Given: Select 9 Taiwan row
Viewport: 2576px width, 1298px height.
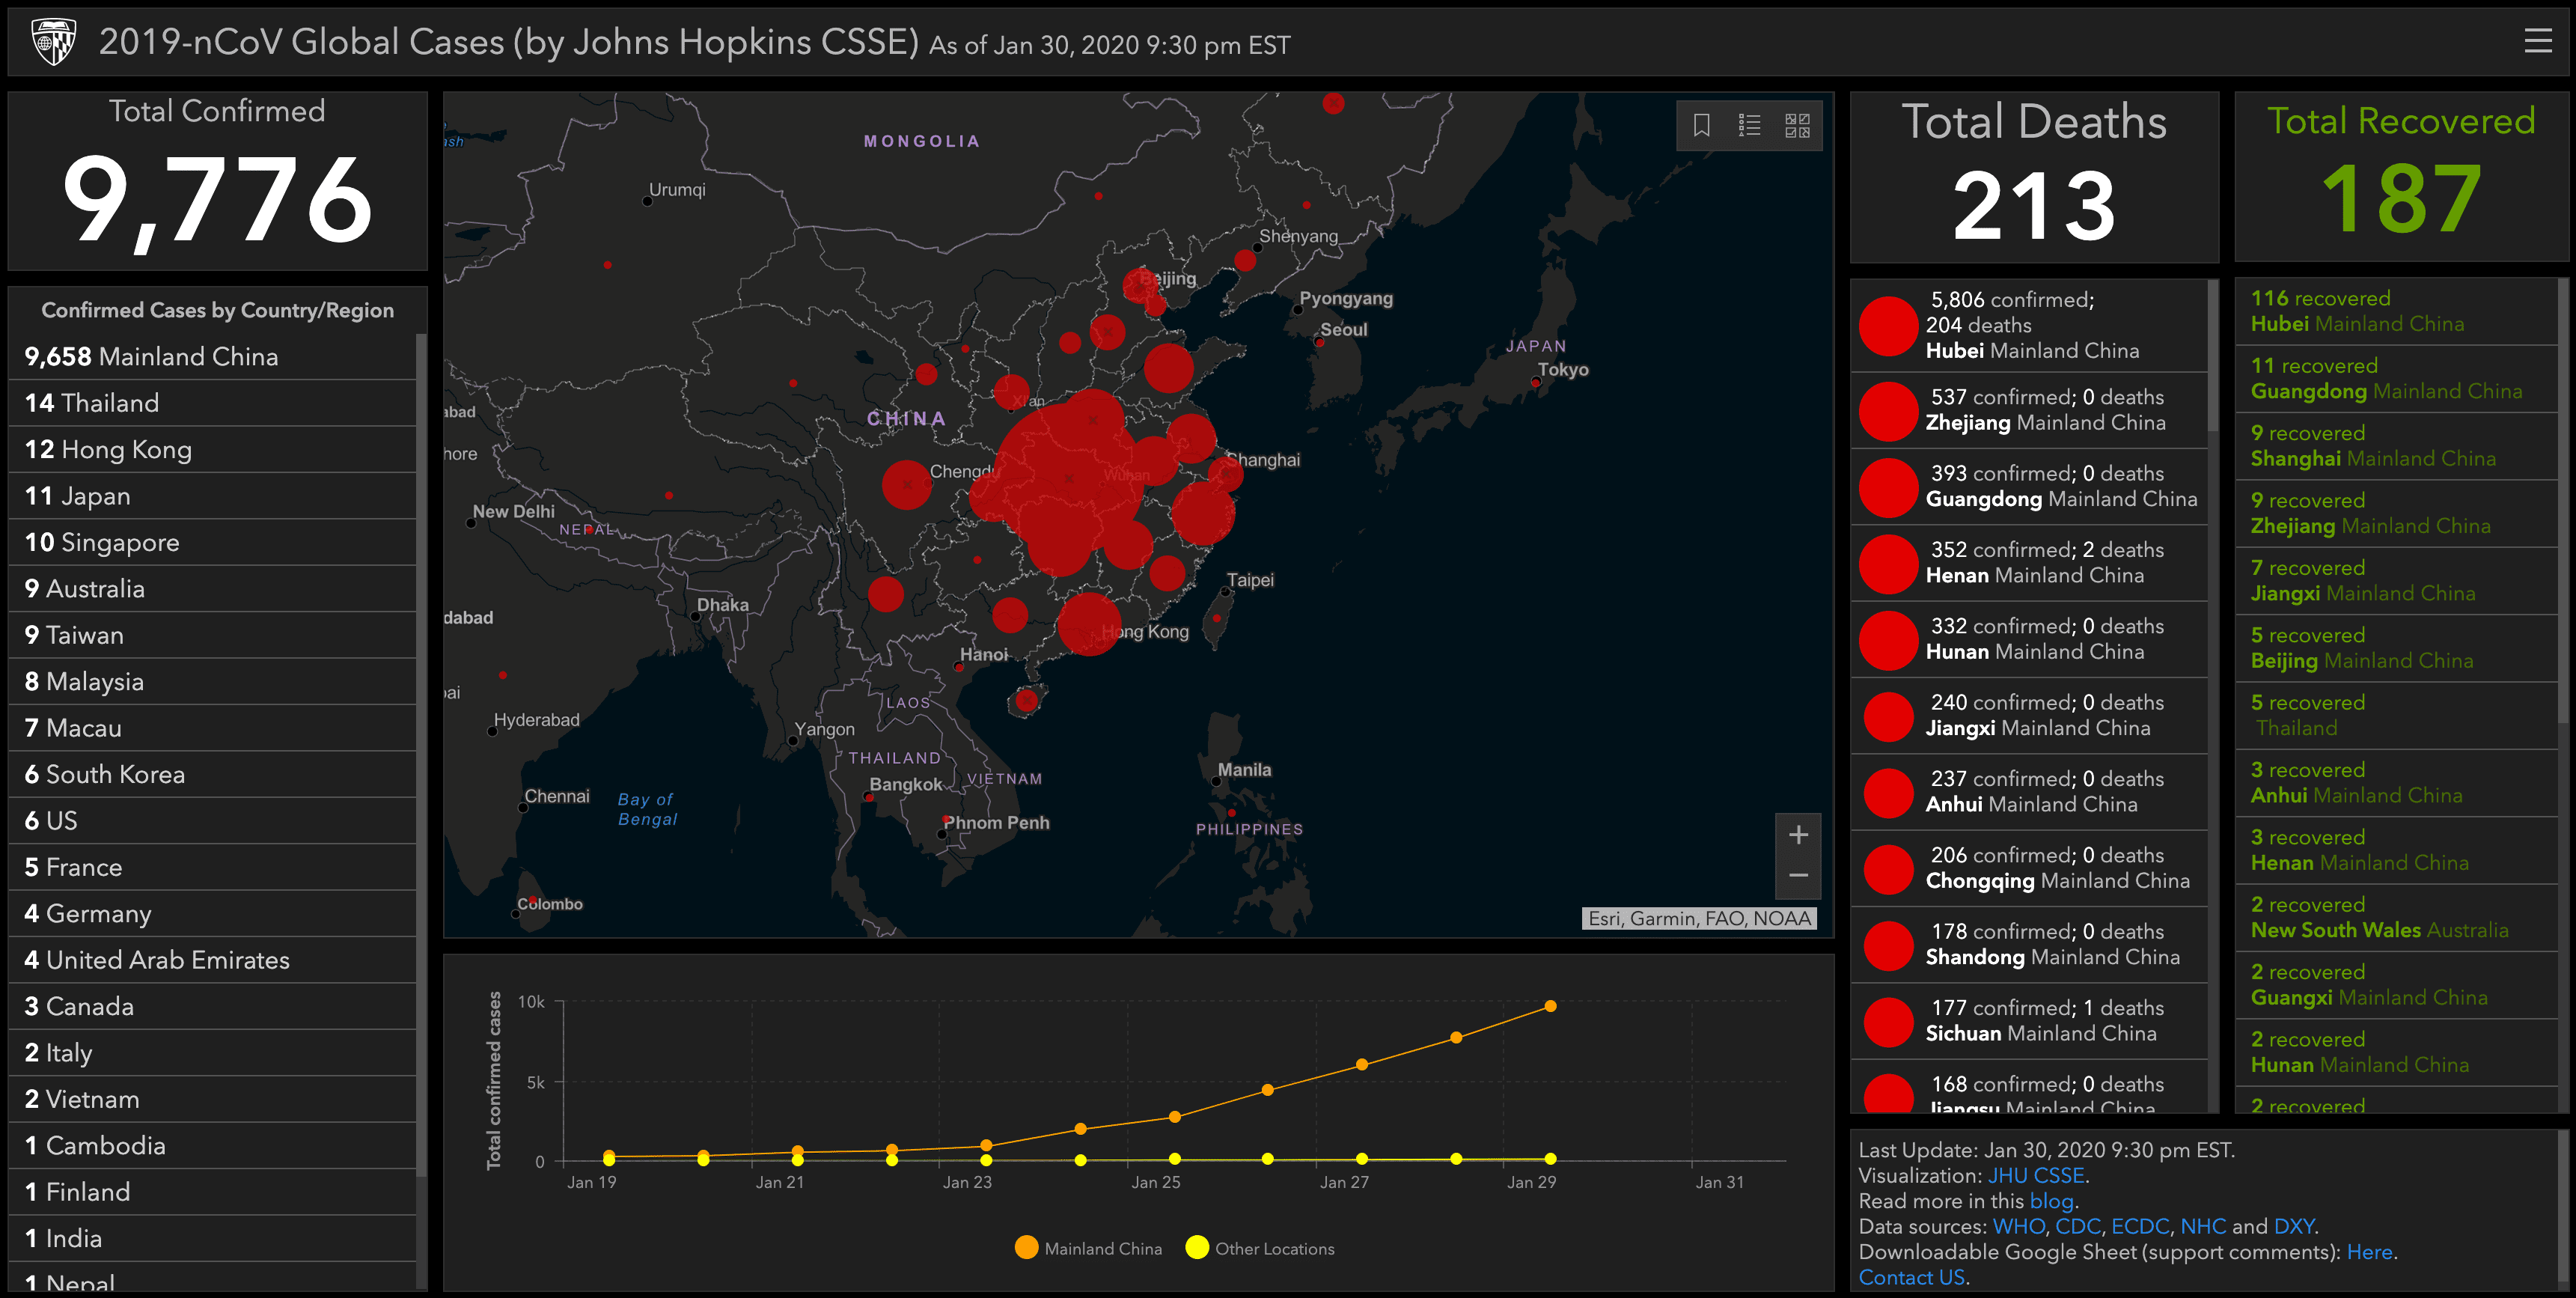Looking at the screenshot, I should click(212, 635).
